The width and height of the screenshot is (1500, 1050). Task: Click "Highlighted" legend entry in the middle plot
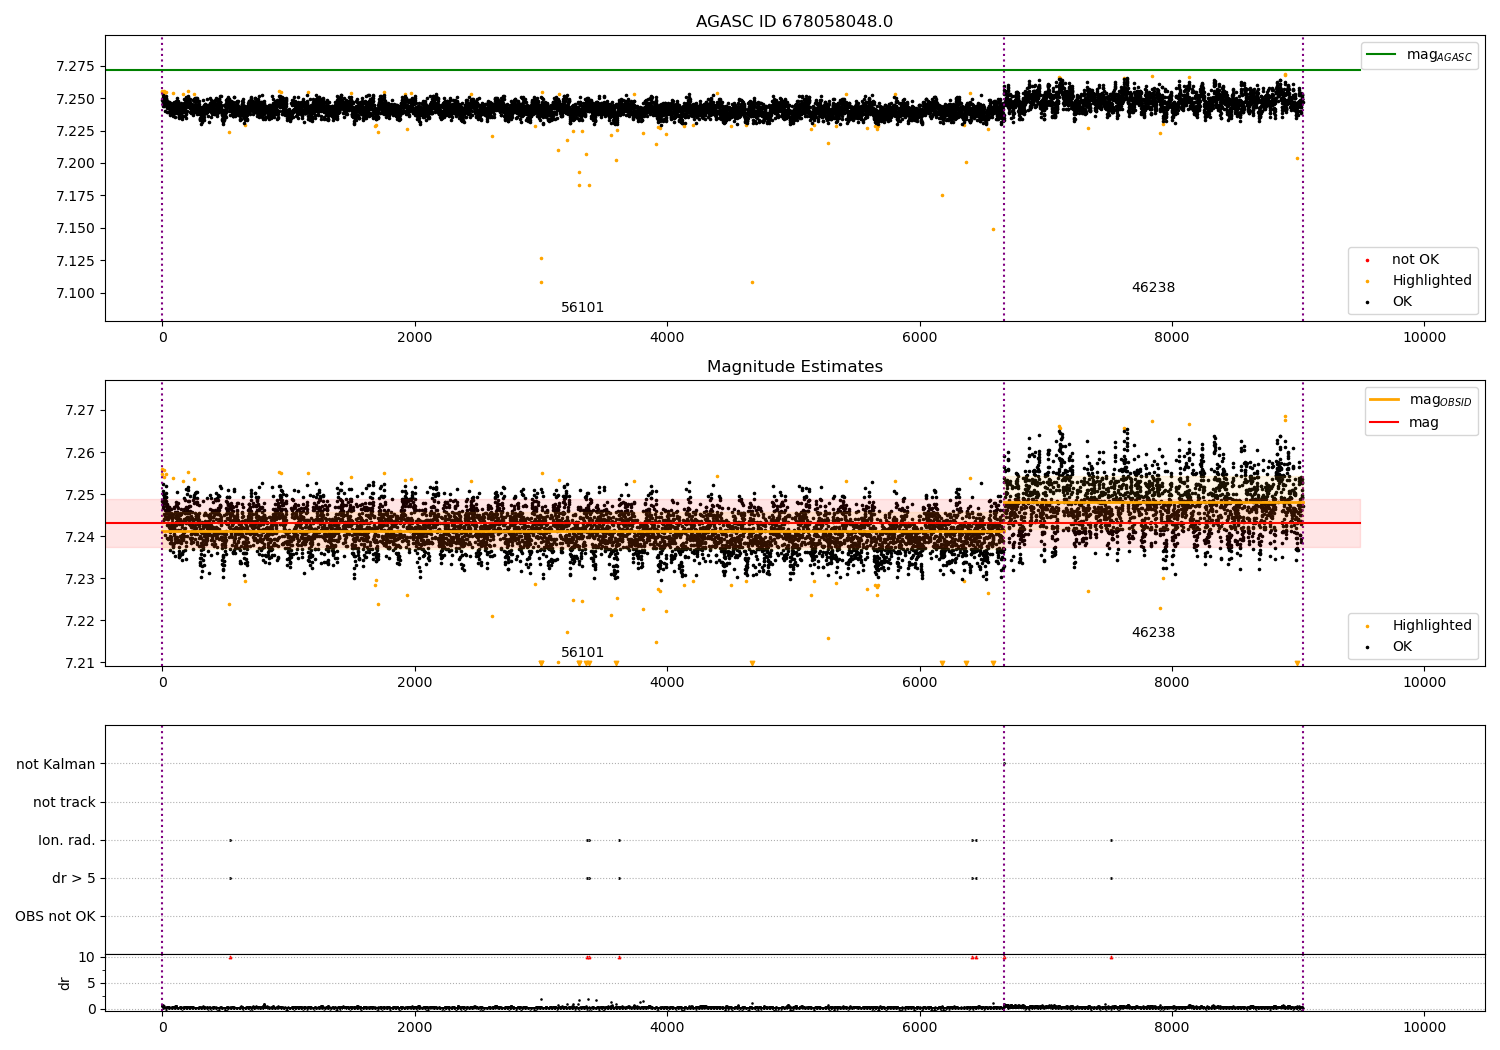[x=1416, y=626]
